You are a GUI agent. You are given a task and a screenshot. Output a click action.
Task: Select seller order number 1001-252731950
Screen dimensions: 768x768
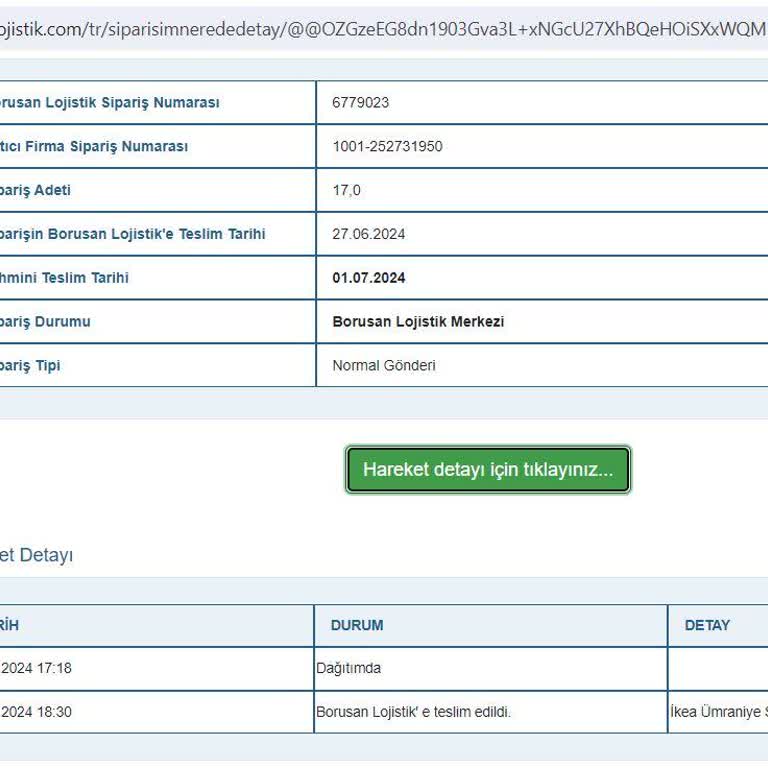point(387,146)
